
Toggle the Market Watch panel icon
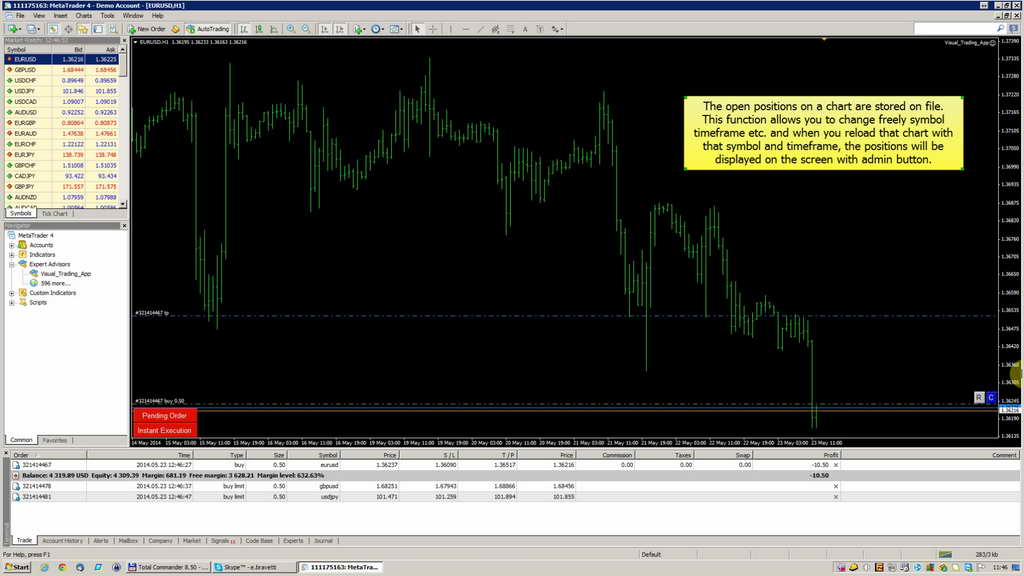point(53,29)
